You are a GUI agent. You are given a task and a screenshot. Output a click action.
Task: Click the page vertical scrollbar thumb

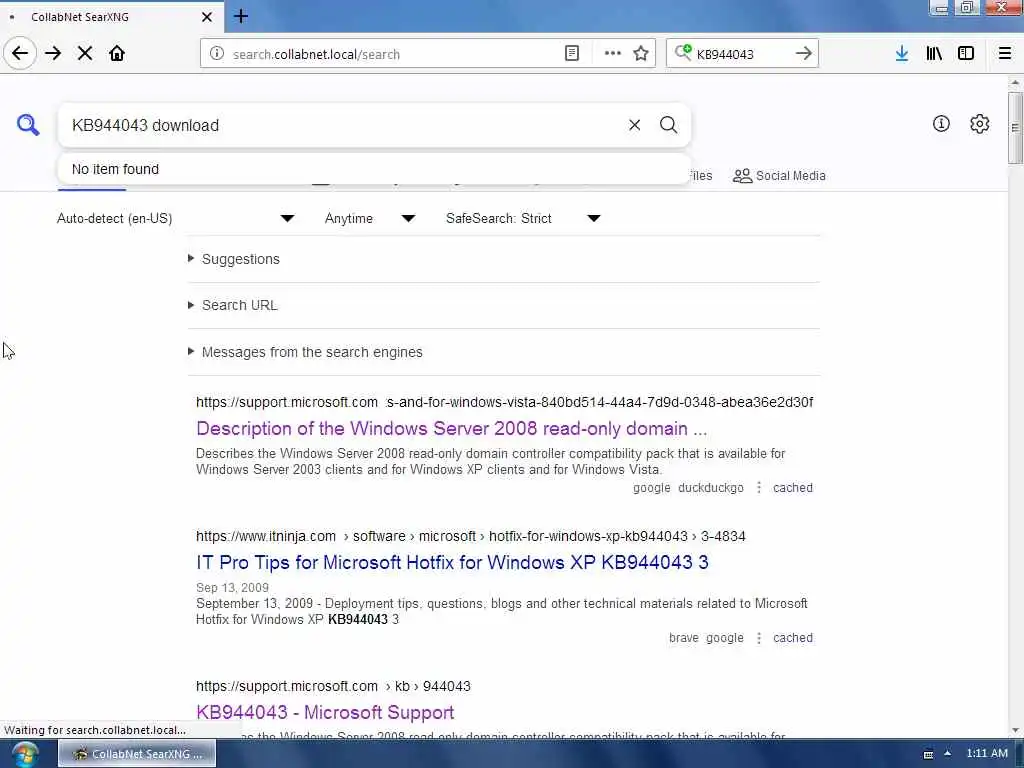[x=1014, y=128]
